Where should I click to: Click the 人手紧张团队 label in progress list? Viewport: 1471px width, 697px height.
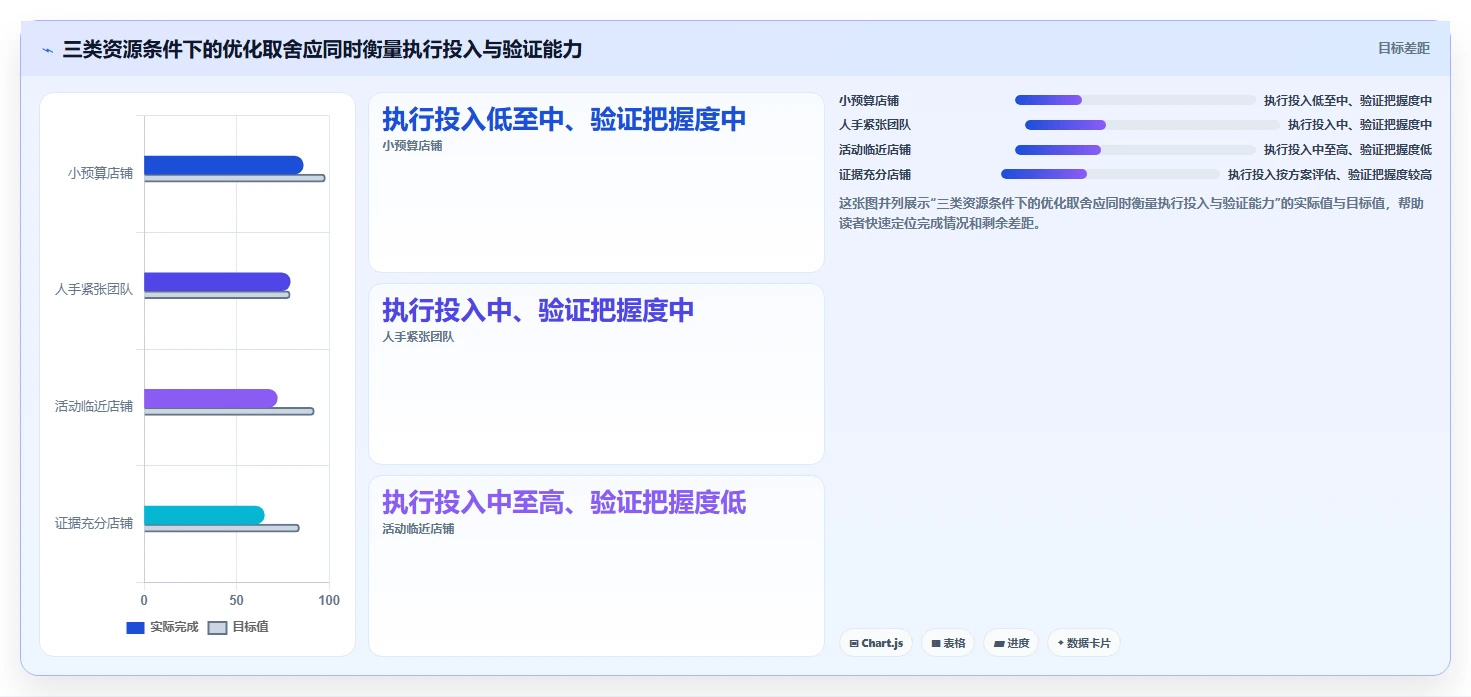click(875, 125)
